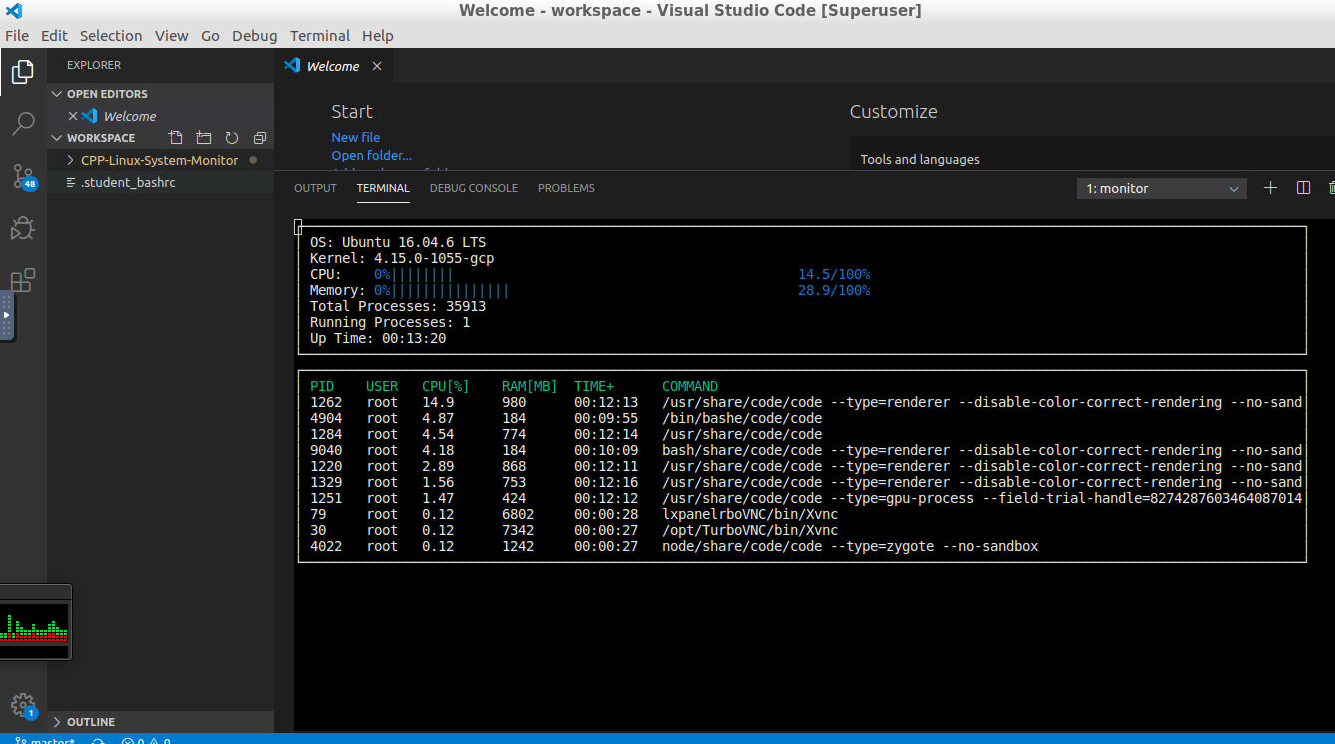
Task: Open the Go menu
Action: tap(210, 35)
